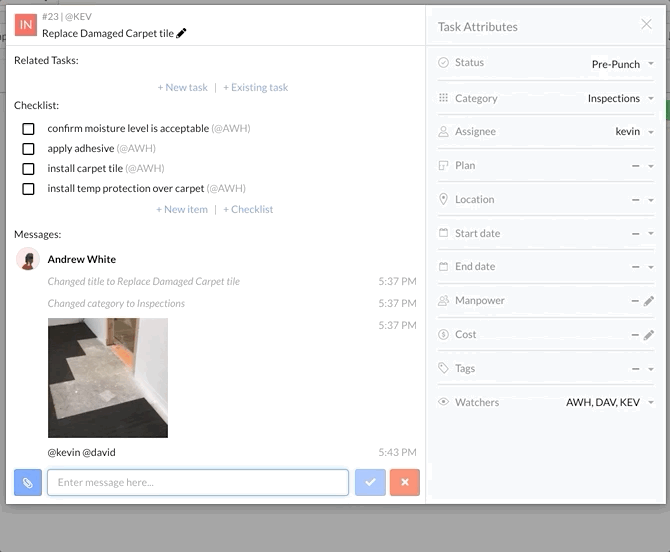This screenshot has width=670, height=552.
Task: Click the Manpower people icon
Action: point(444,300)
